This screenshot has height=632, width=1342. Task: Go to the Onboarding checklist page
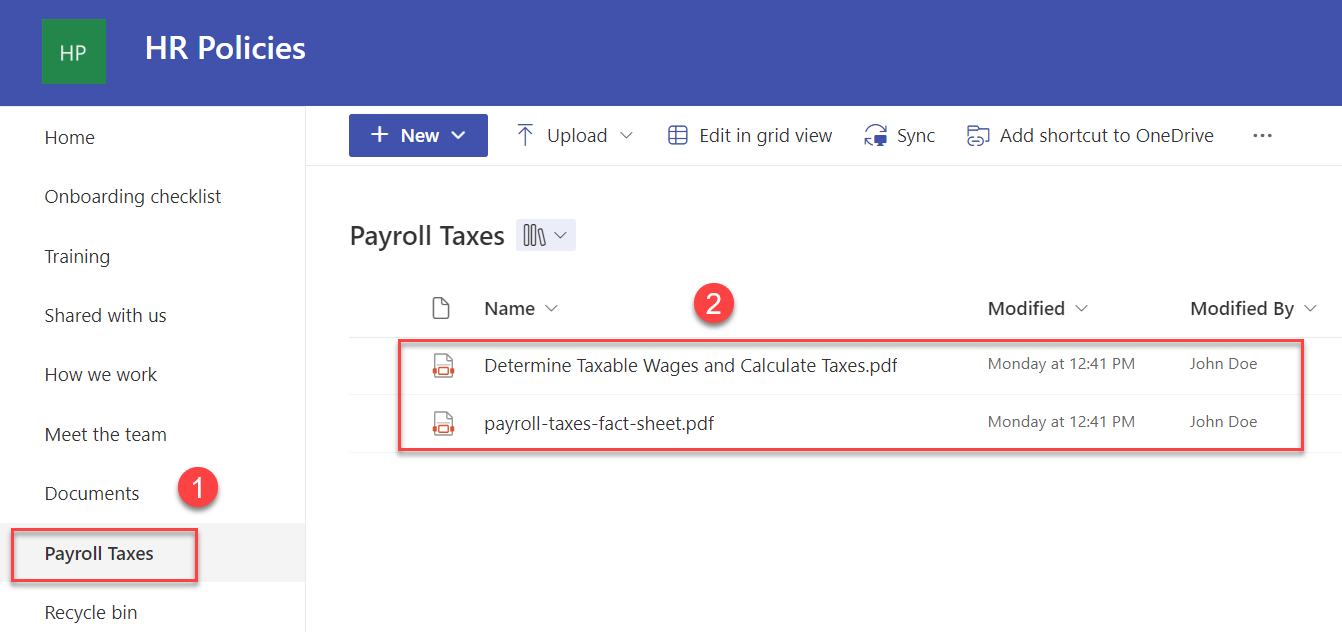pos(132,196)
